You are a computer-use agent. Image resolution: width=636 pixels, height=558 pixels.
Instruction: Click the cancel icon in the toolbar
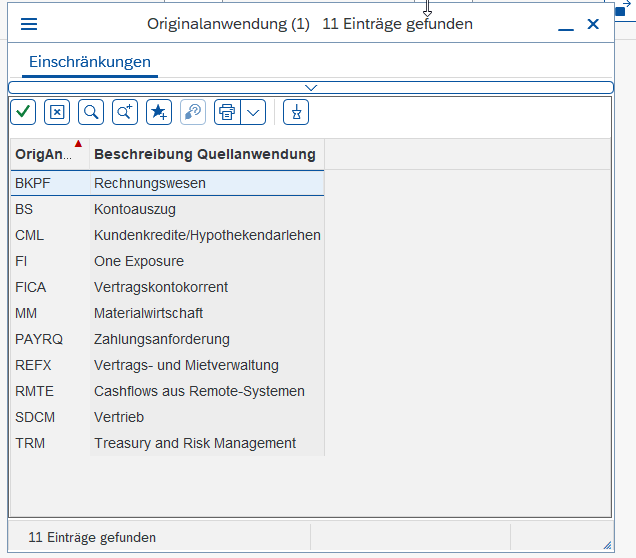(x=57, y=112)
